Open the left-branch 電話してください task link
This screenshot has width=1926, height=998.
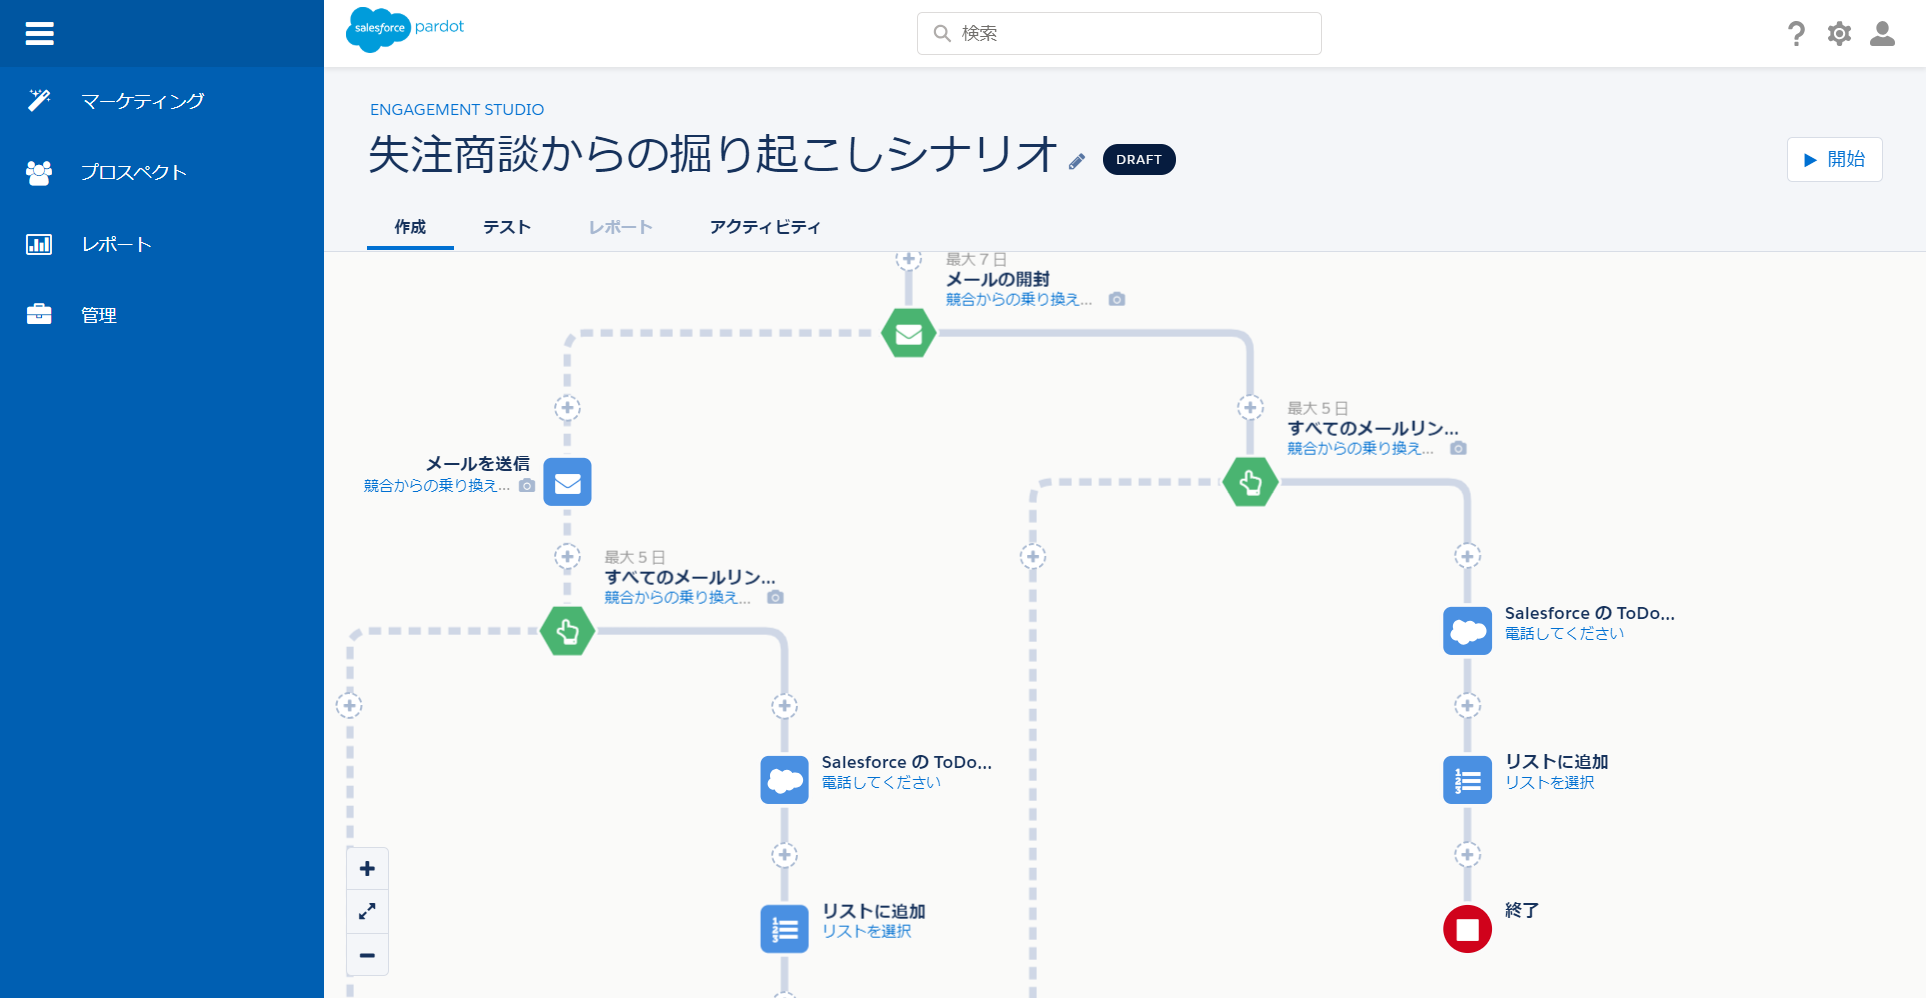click(x=881, y=782)
